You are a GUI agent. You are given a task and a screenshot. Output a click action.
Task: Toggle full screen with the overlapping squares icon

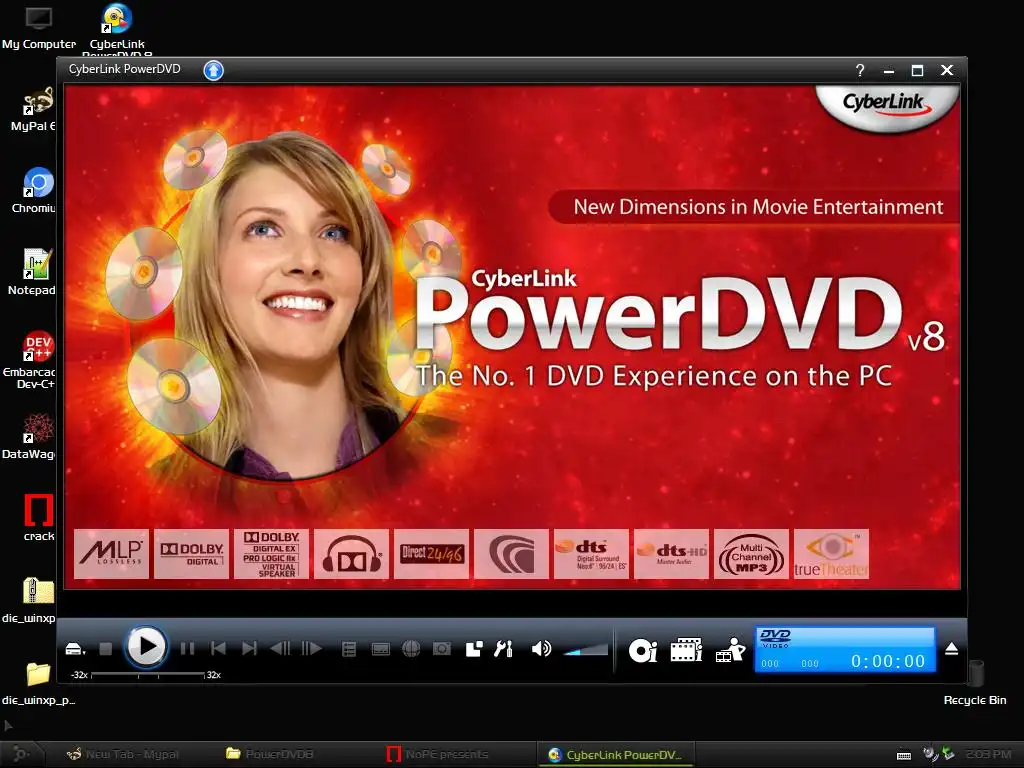pyautogui.click(x=473, y=648)
